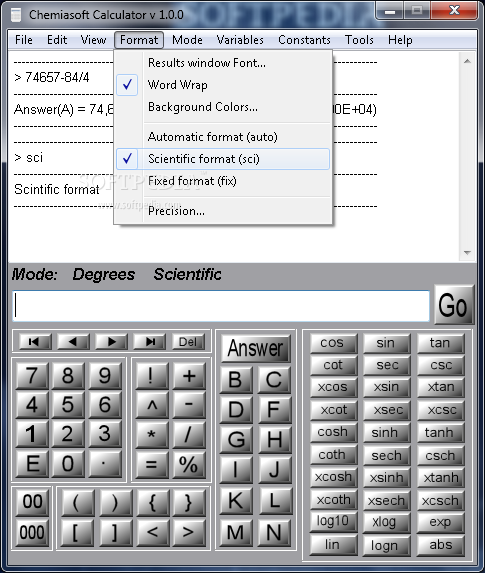This screenshot has width=485, height=573.
Task: Click the logn function button
Action: (387, 545)
